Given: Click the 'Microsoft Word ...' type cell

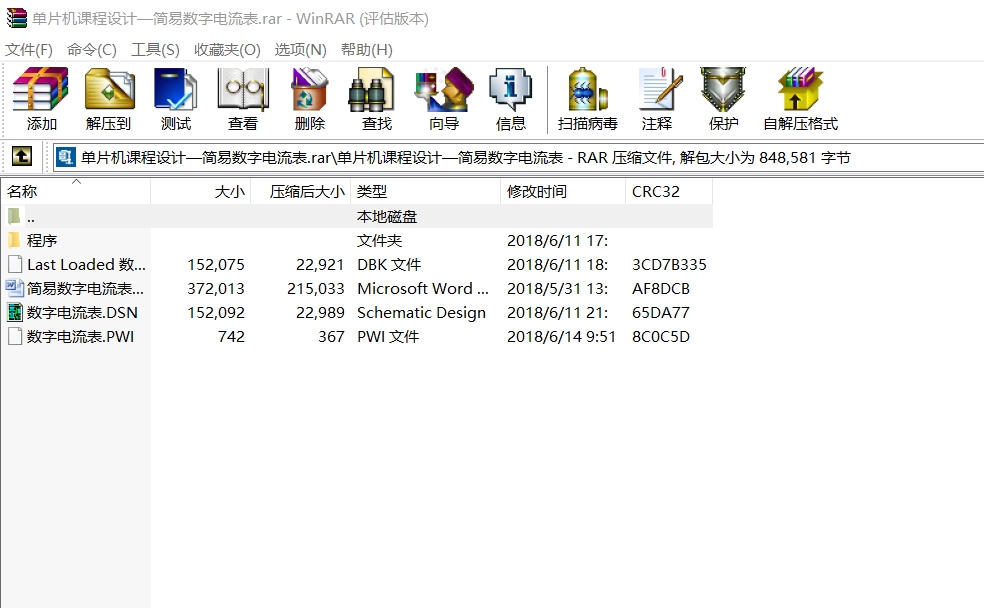Looking at the screenshot, I should [423, 288].
